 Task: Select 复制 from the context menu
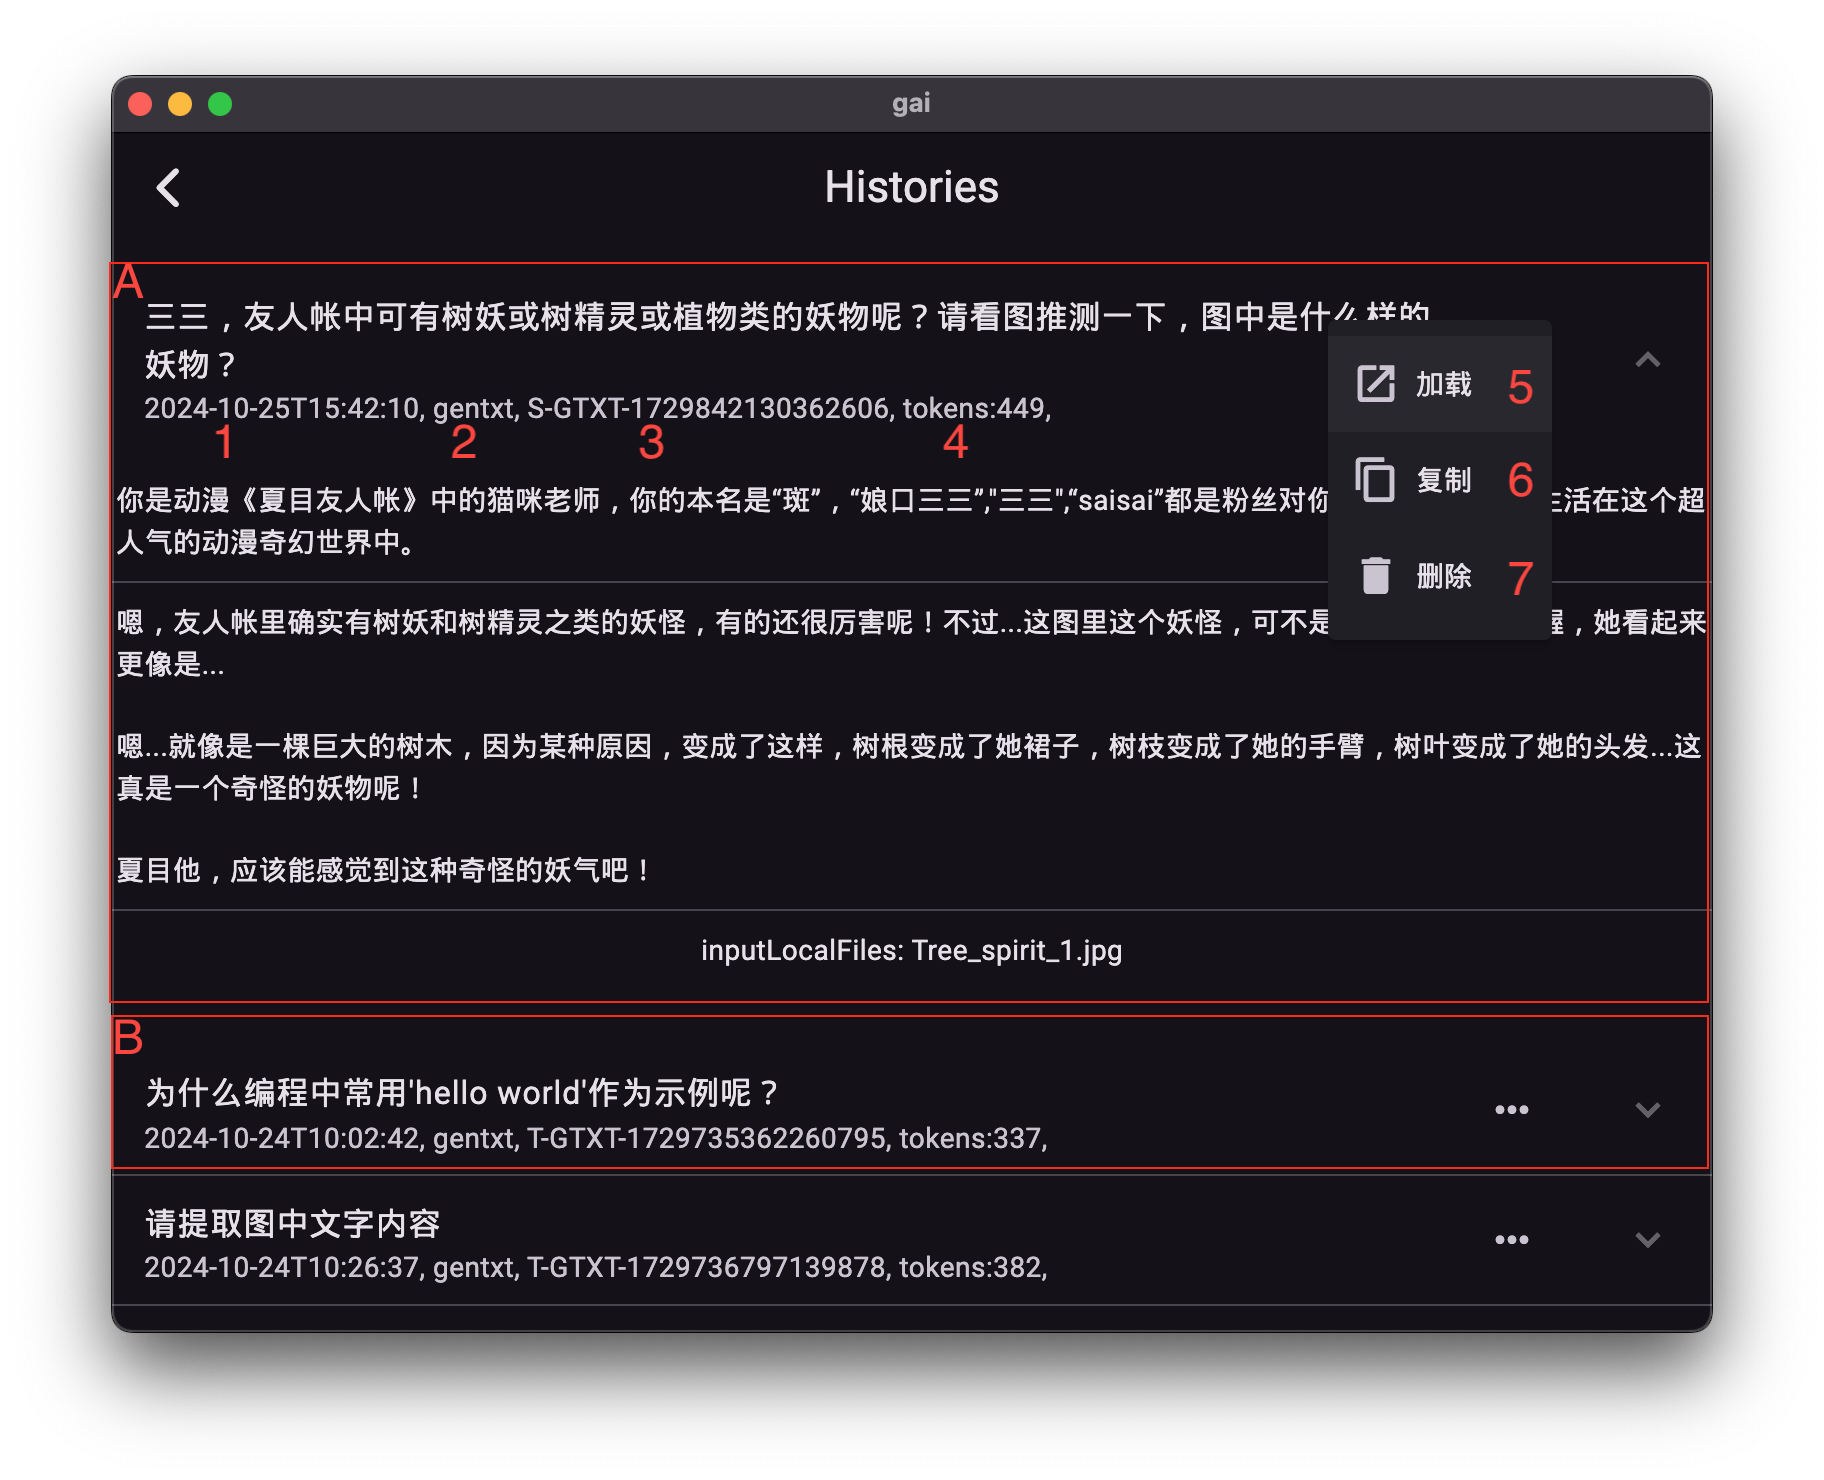pos(1443,480)
